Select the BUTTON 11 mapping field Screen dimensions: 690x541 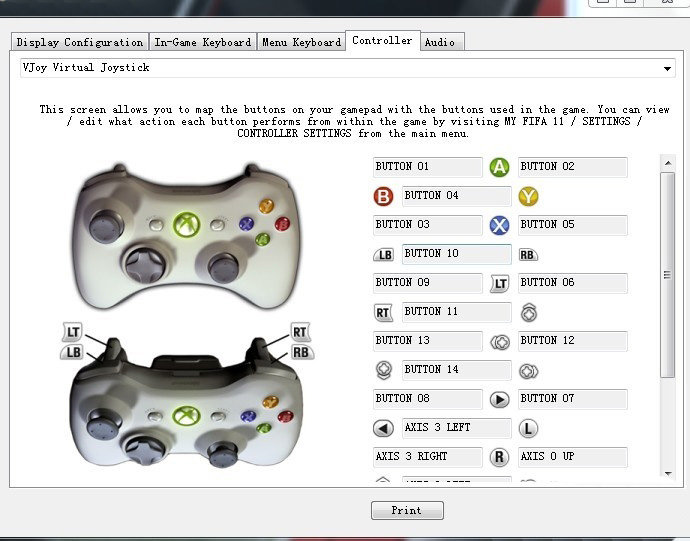coord(457,313)
